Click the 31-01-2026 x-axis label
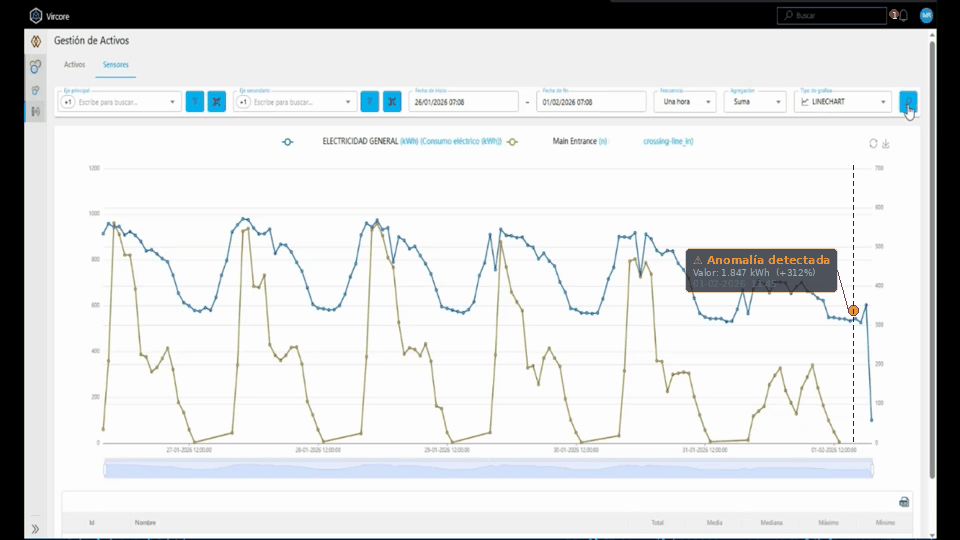Screen dimensions: 960x540 pyautogui.click(x=705, y=450)
